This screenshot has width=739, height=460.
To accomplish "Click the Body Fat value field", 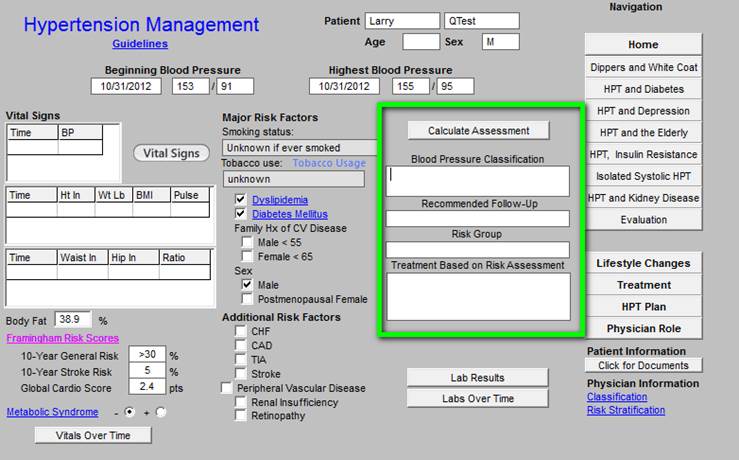I will click(x=73, y=320).
